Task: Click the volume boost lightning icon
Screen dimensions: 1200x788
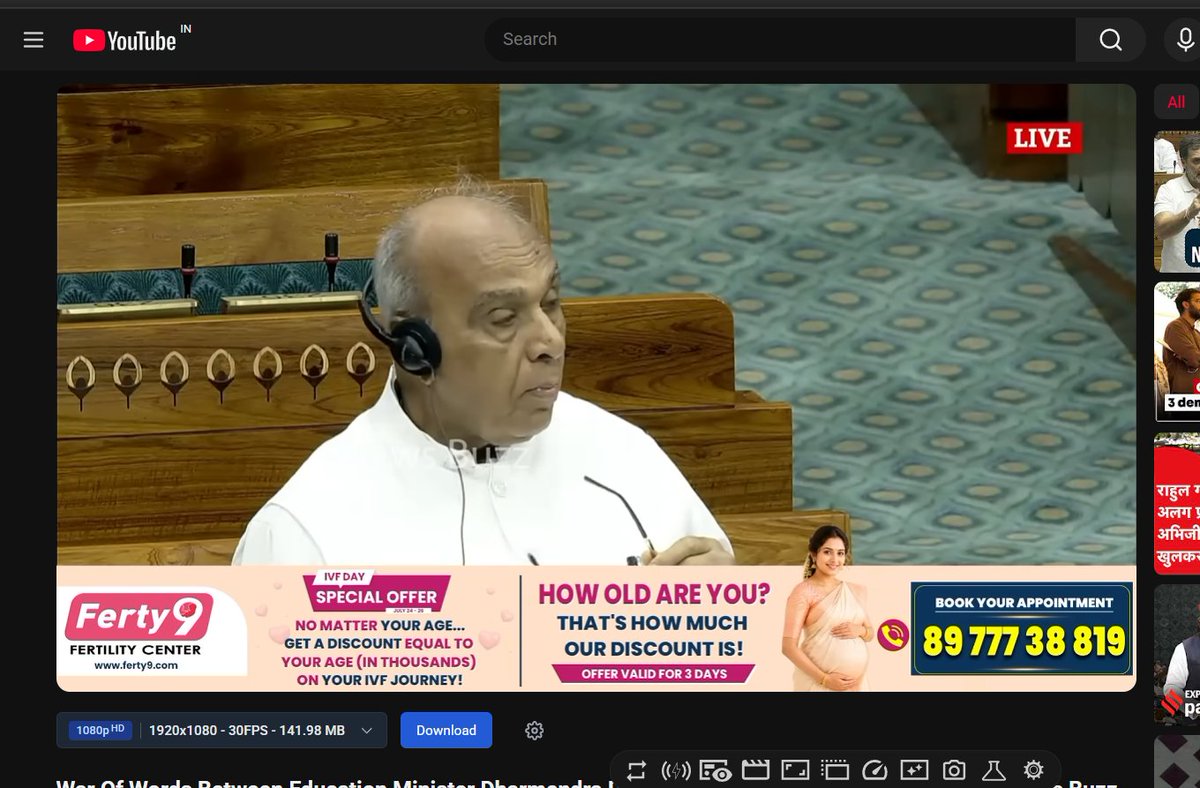Action: point(676,770)
